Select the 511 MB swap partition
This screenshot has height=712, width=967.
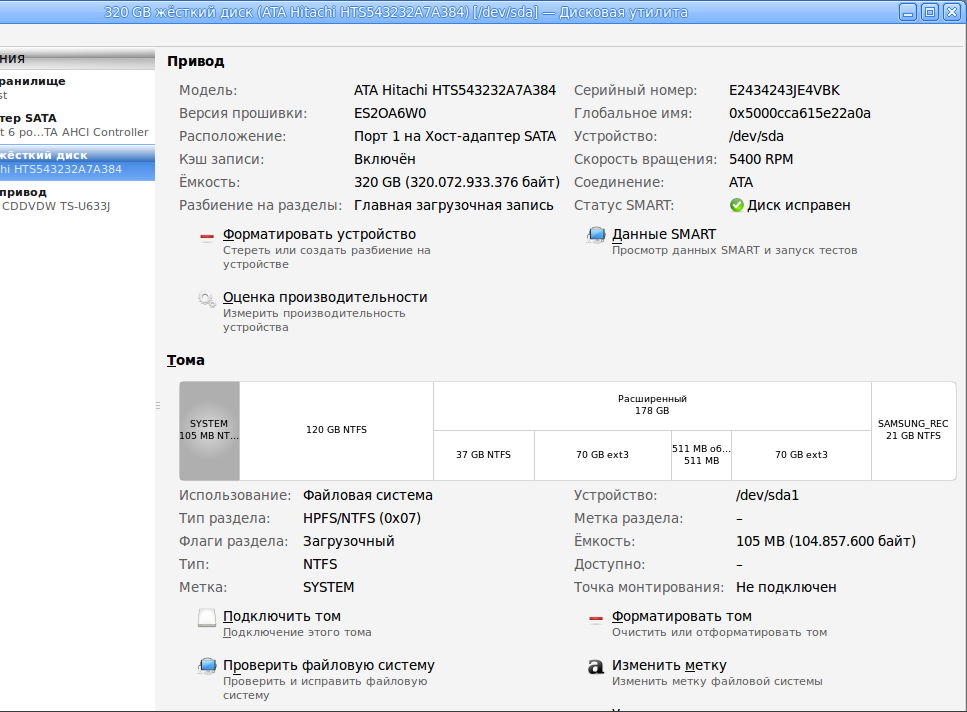click(x=701, y=455)
